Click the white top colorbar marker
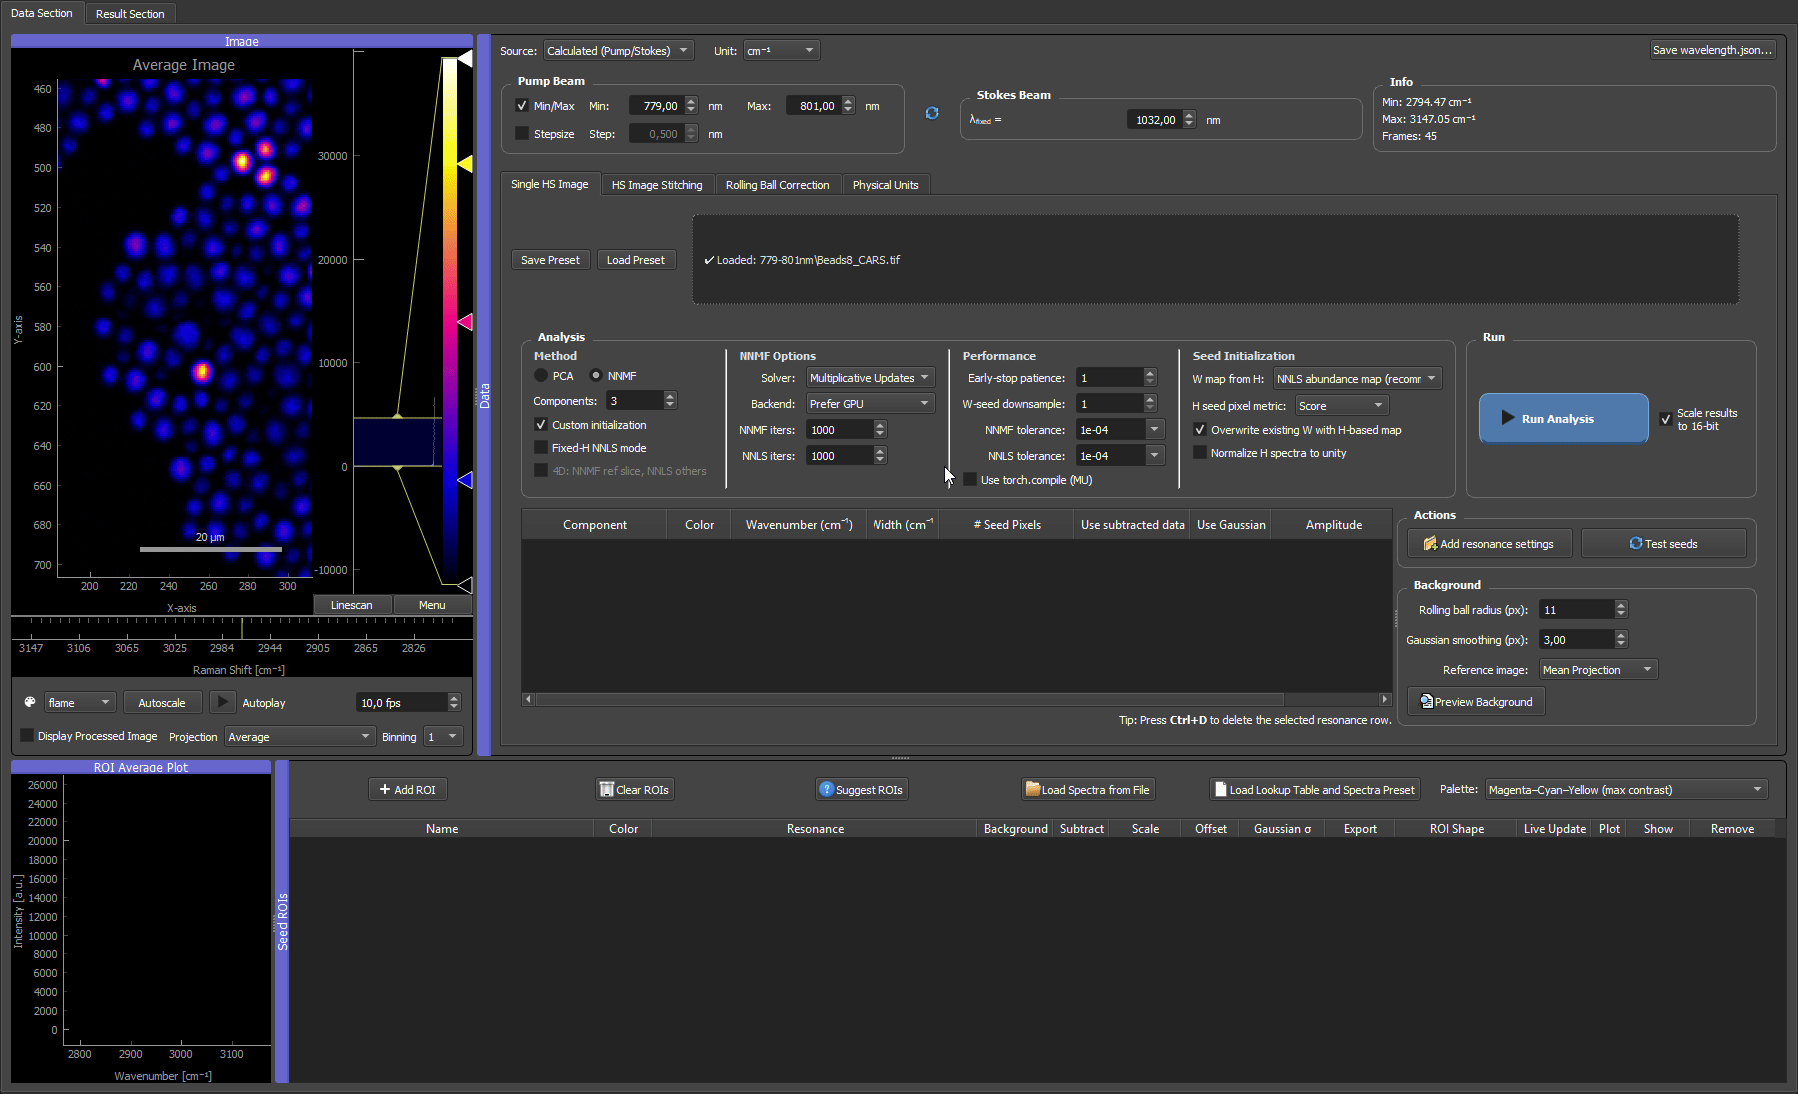Image resolution: width=1798 pixels, height=1094 pixels. coord(465,59)
